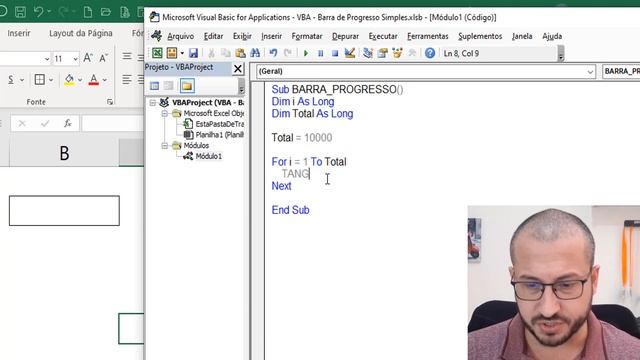The height and width of the screenshot is (360, 640).
Task: Click View Microsoft Excel icon in VBA toolbar
Action: point(157,53)
